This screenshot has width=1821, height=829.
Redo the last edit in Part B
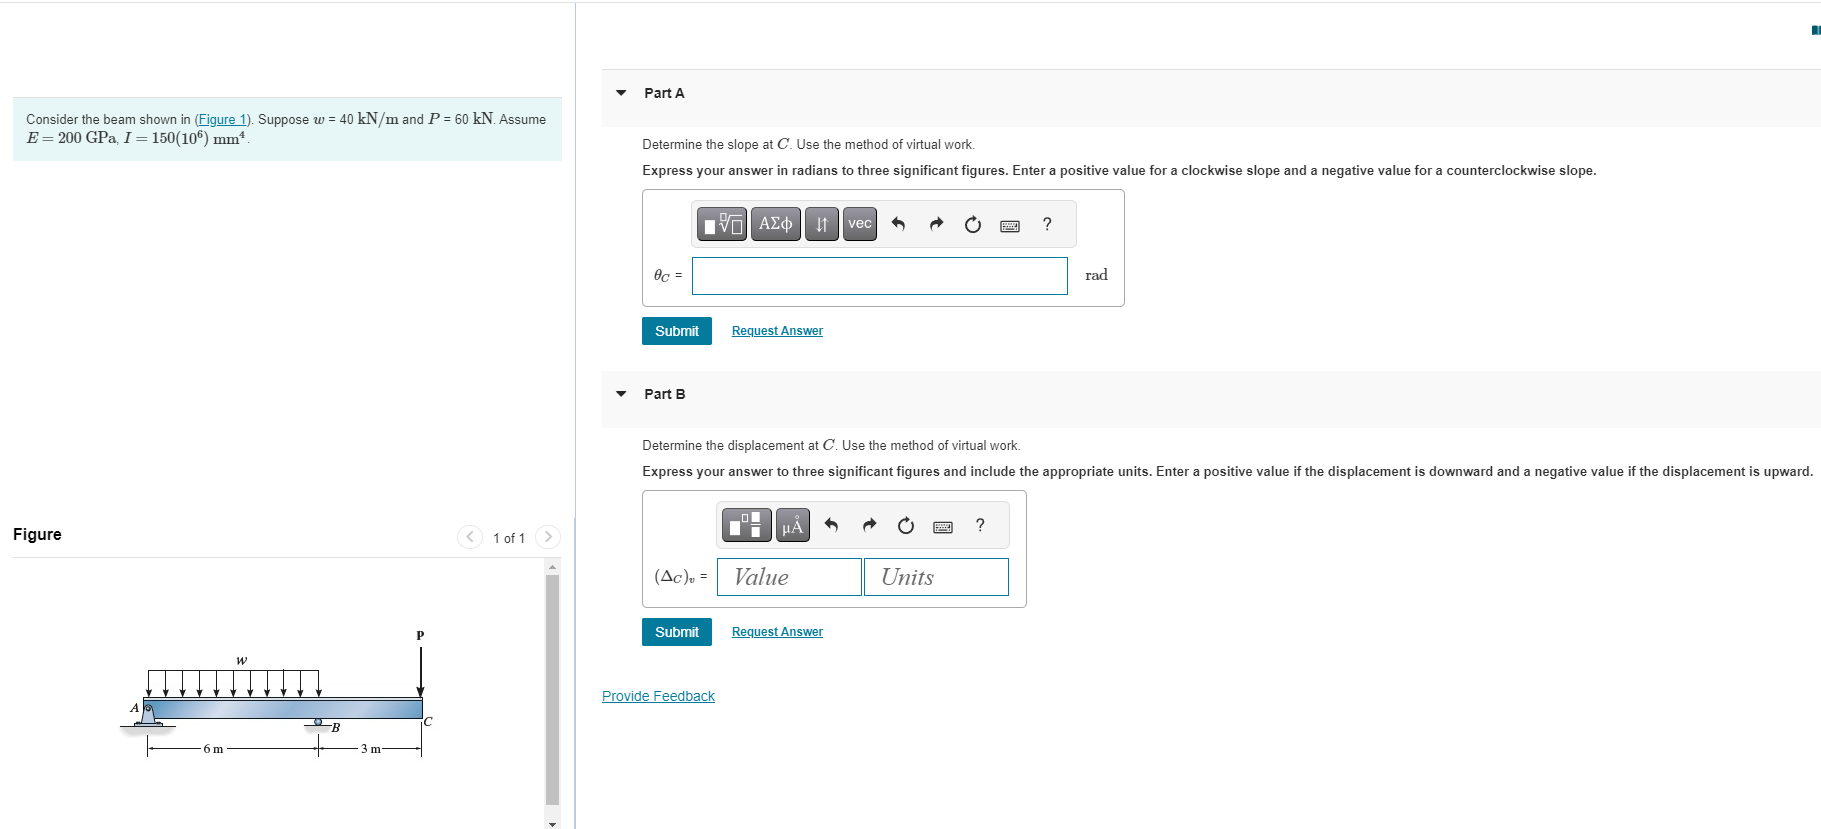[x=869, y=525]
